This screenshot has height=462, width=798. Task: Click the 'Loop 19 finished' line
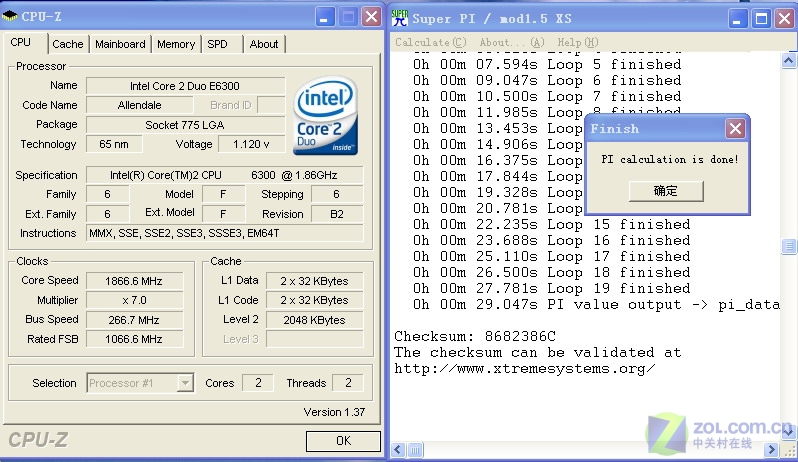[x=552, y=288]
